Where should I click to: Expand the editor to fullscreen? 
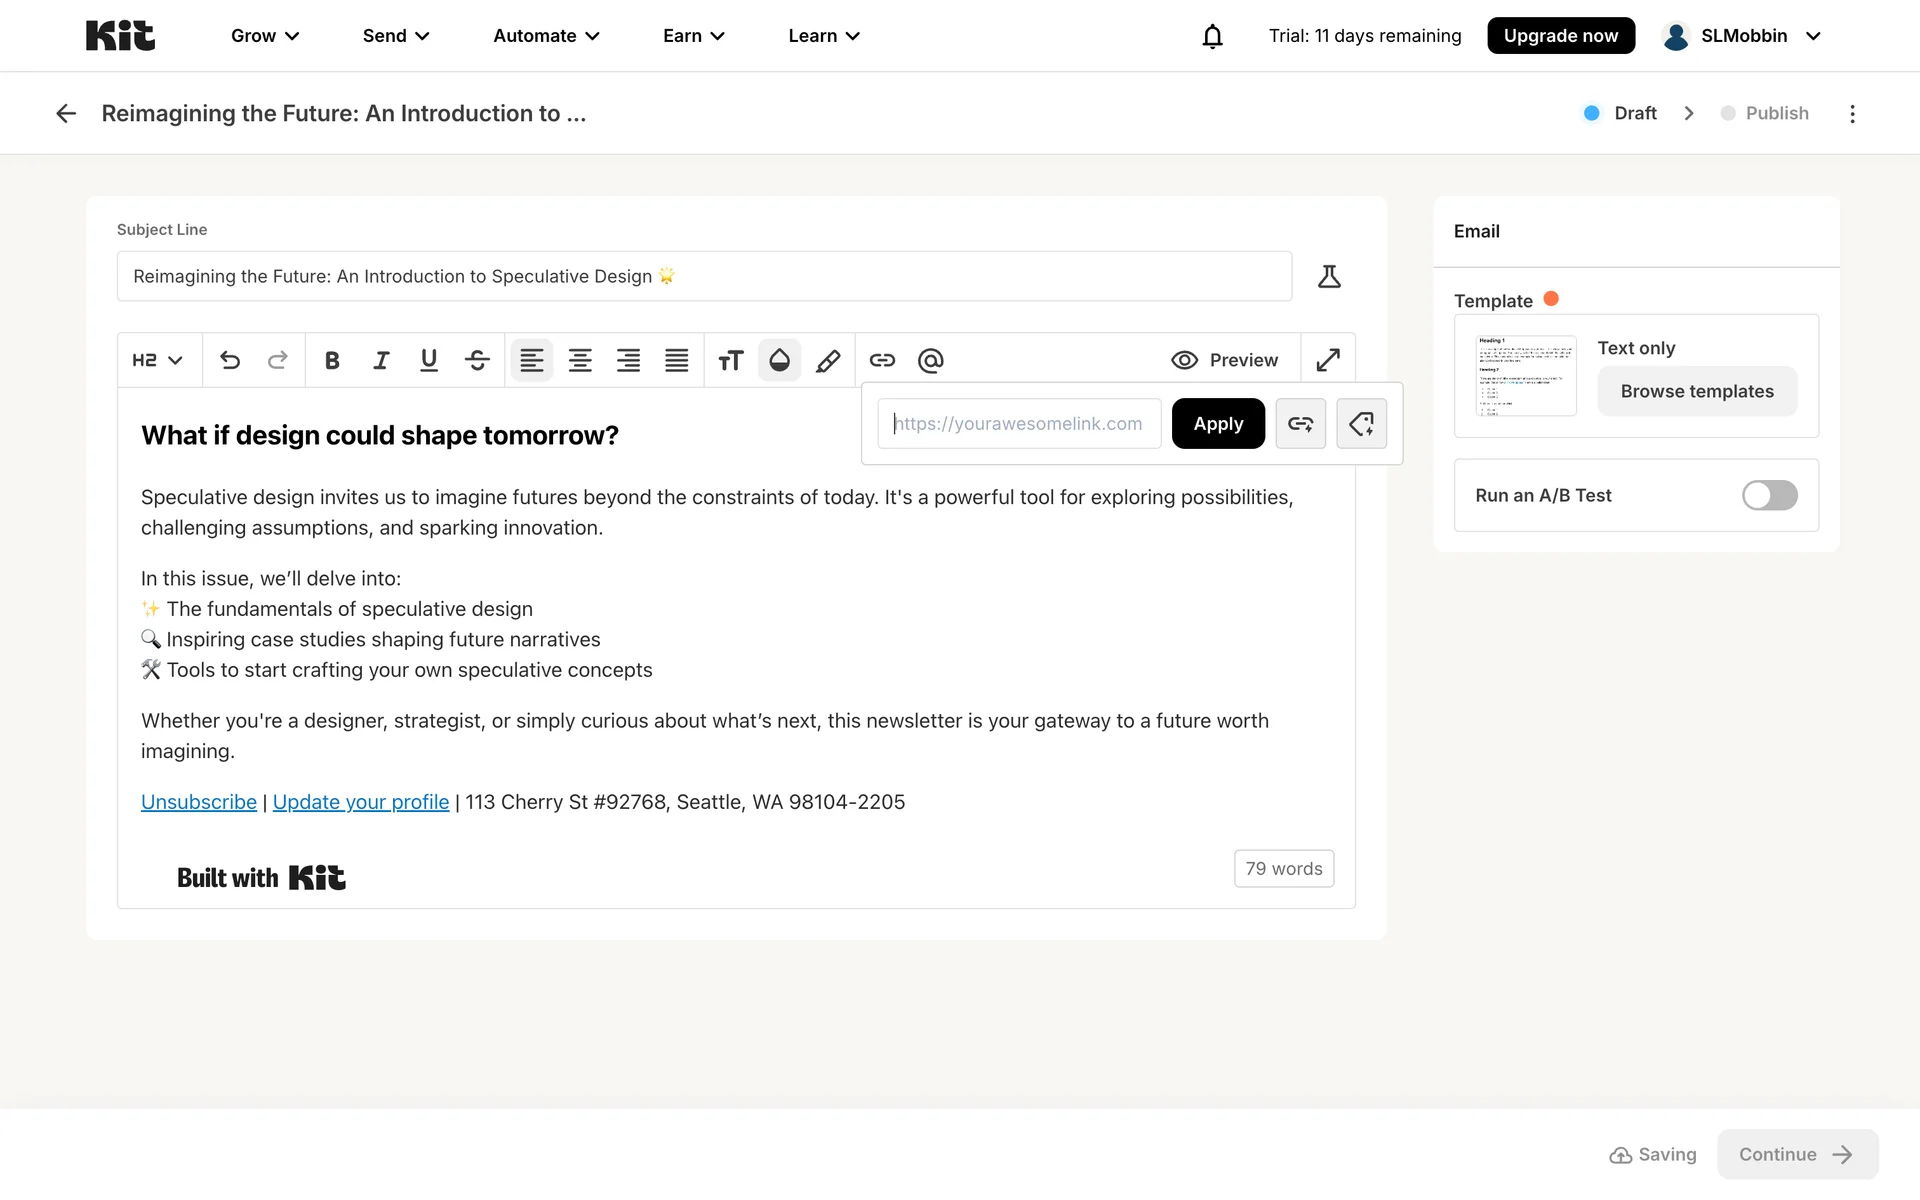coord(1328,360)
